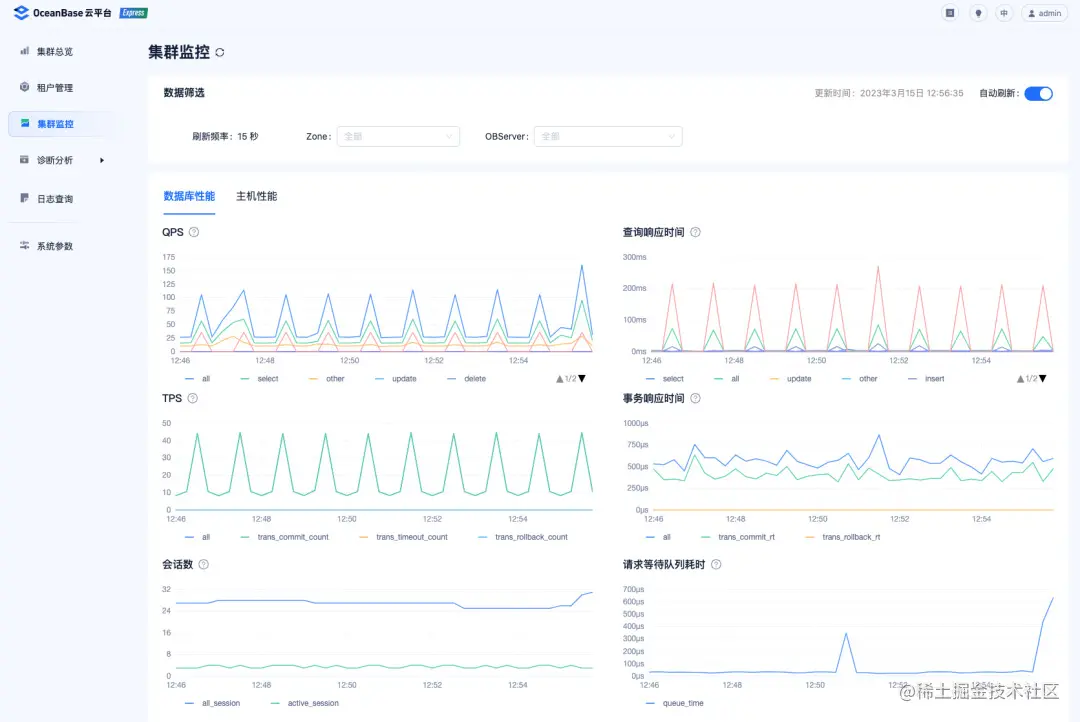The width and height of the screenshot is (1080, 722).
Task: Toggle the QPS 'select' legend series
Action: point(260,379)
